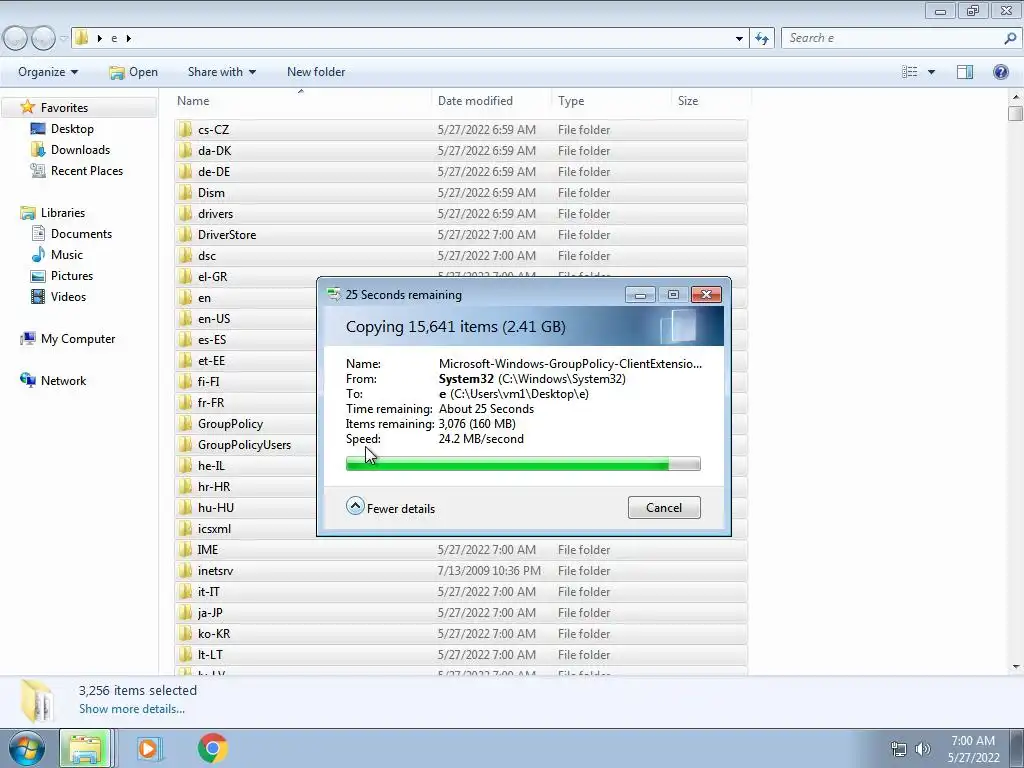Click Show more details link
This screenshot has height=768, width=1024.
coord(132,709)
